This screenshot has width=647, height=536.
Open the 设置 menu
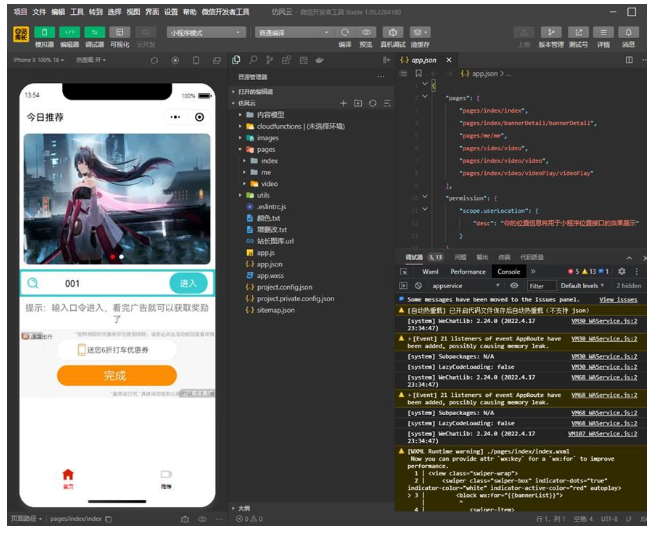click(x=171, y=12)
